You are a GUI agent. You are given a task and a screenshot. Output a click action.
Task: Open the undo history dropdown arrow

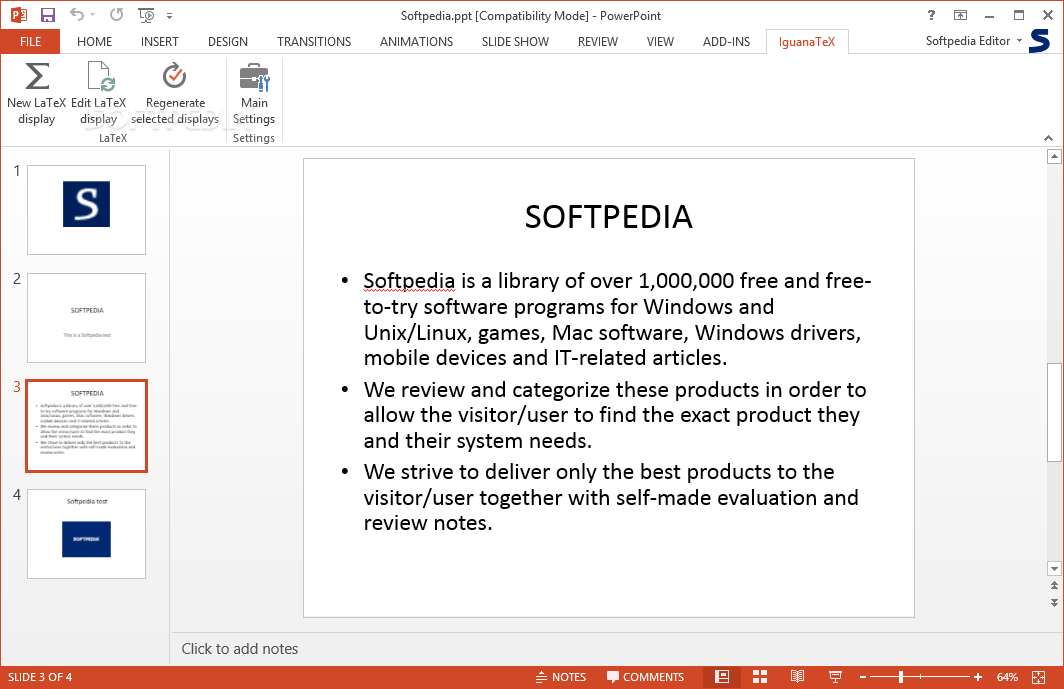pyautogui.click(x=93, y=15)
